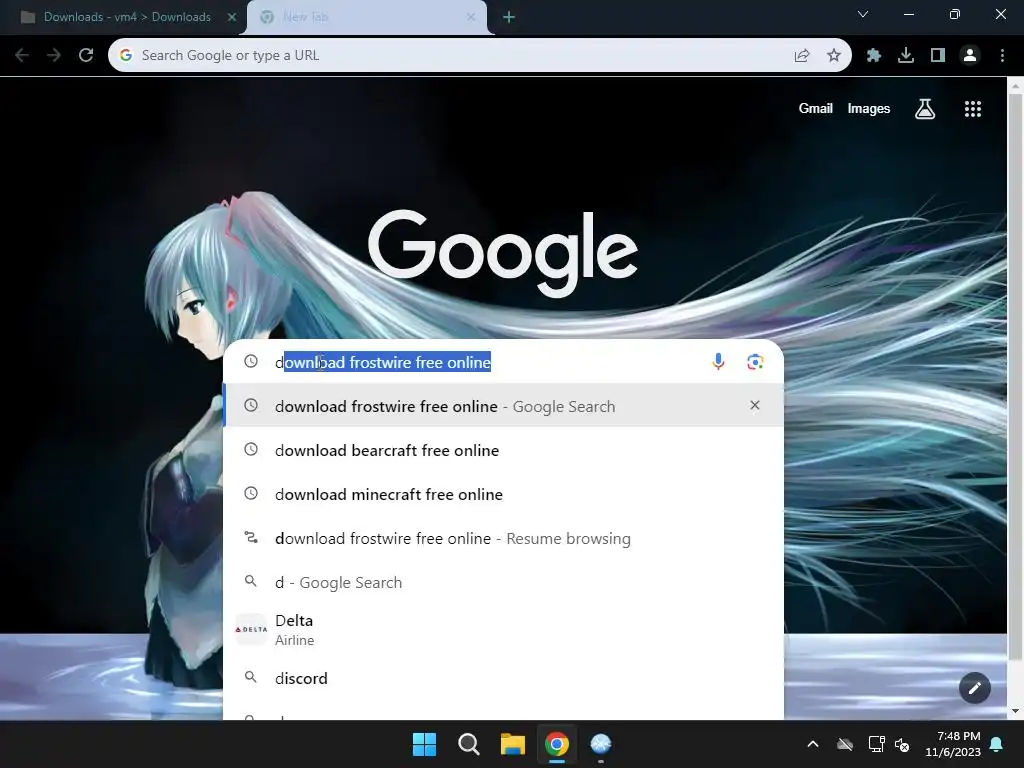Select the d - Google Search suggestion
Viewport: 1024px width, 768px height.
point(504,583)
